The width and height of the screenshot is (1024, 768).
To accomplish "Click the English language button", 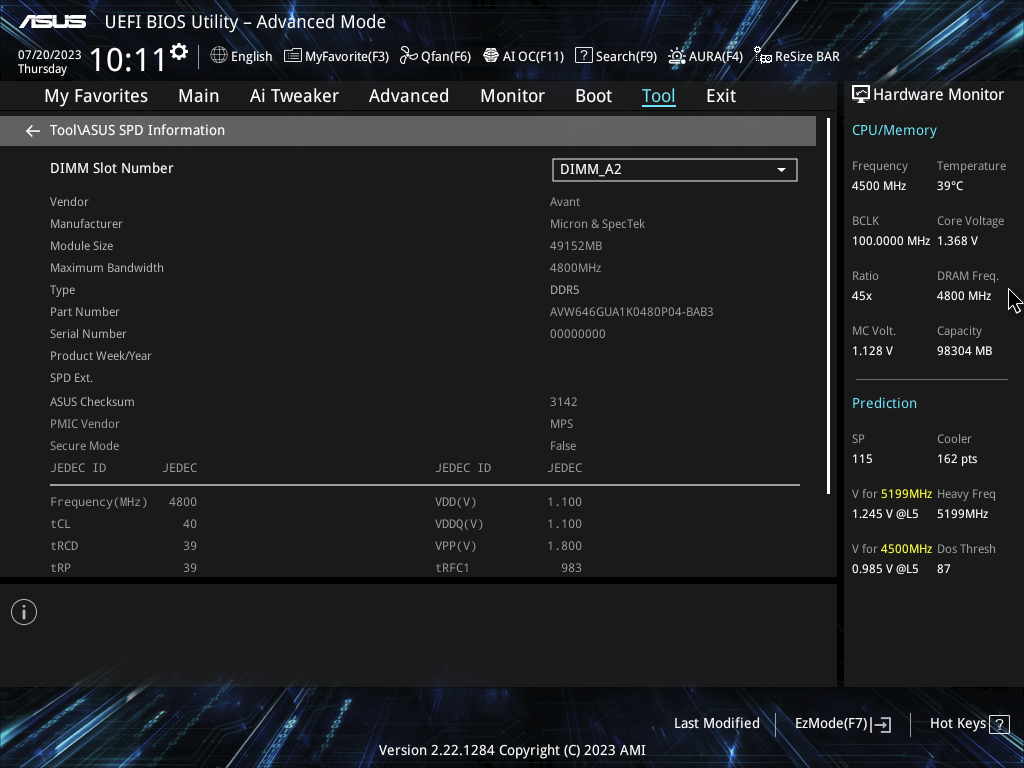I will click(241, 56).
